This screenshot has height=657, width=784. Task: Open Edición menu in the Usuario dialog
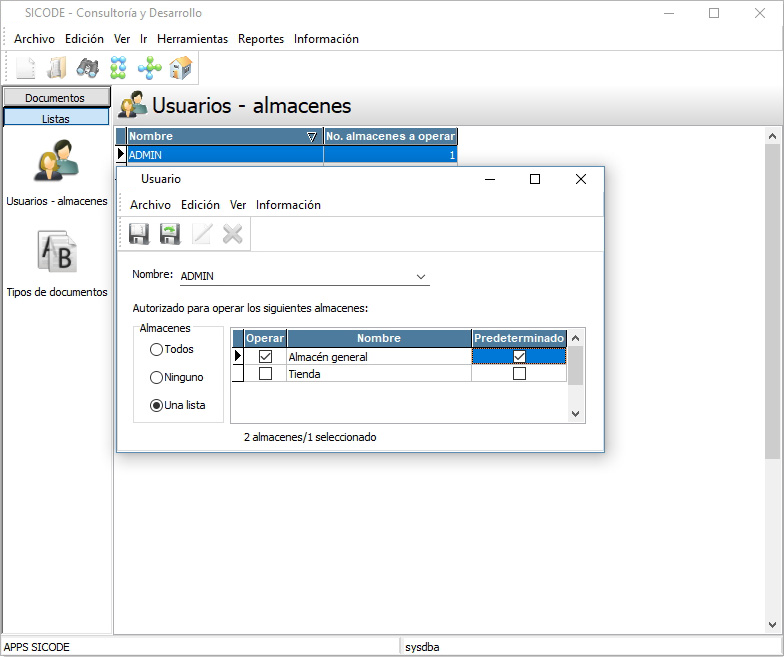(200, 205)
